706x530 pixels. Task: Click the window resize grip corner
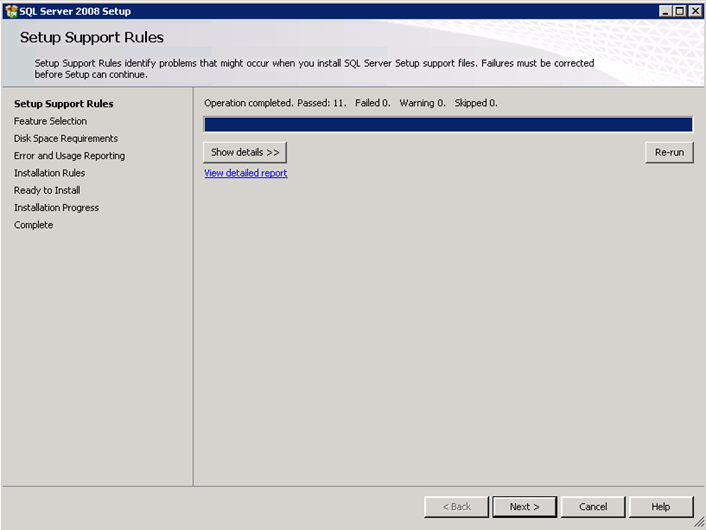[x=699, y=522]
